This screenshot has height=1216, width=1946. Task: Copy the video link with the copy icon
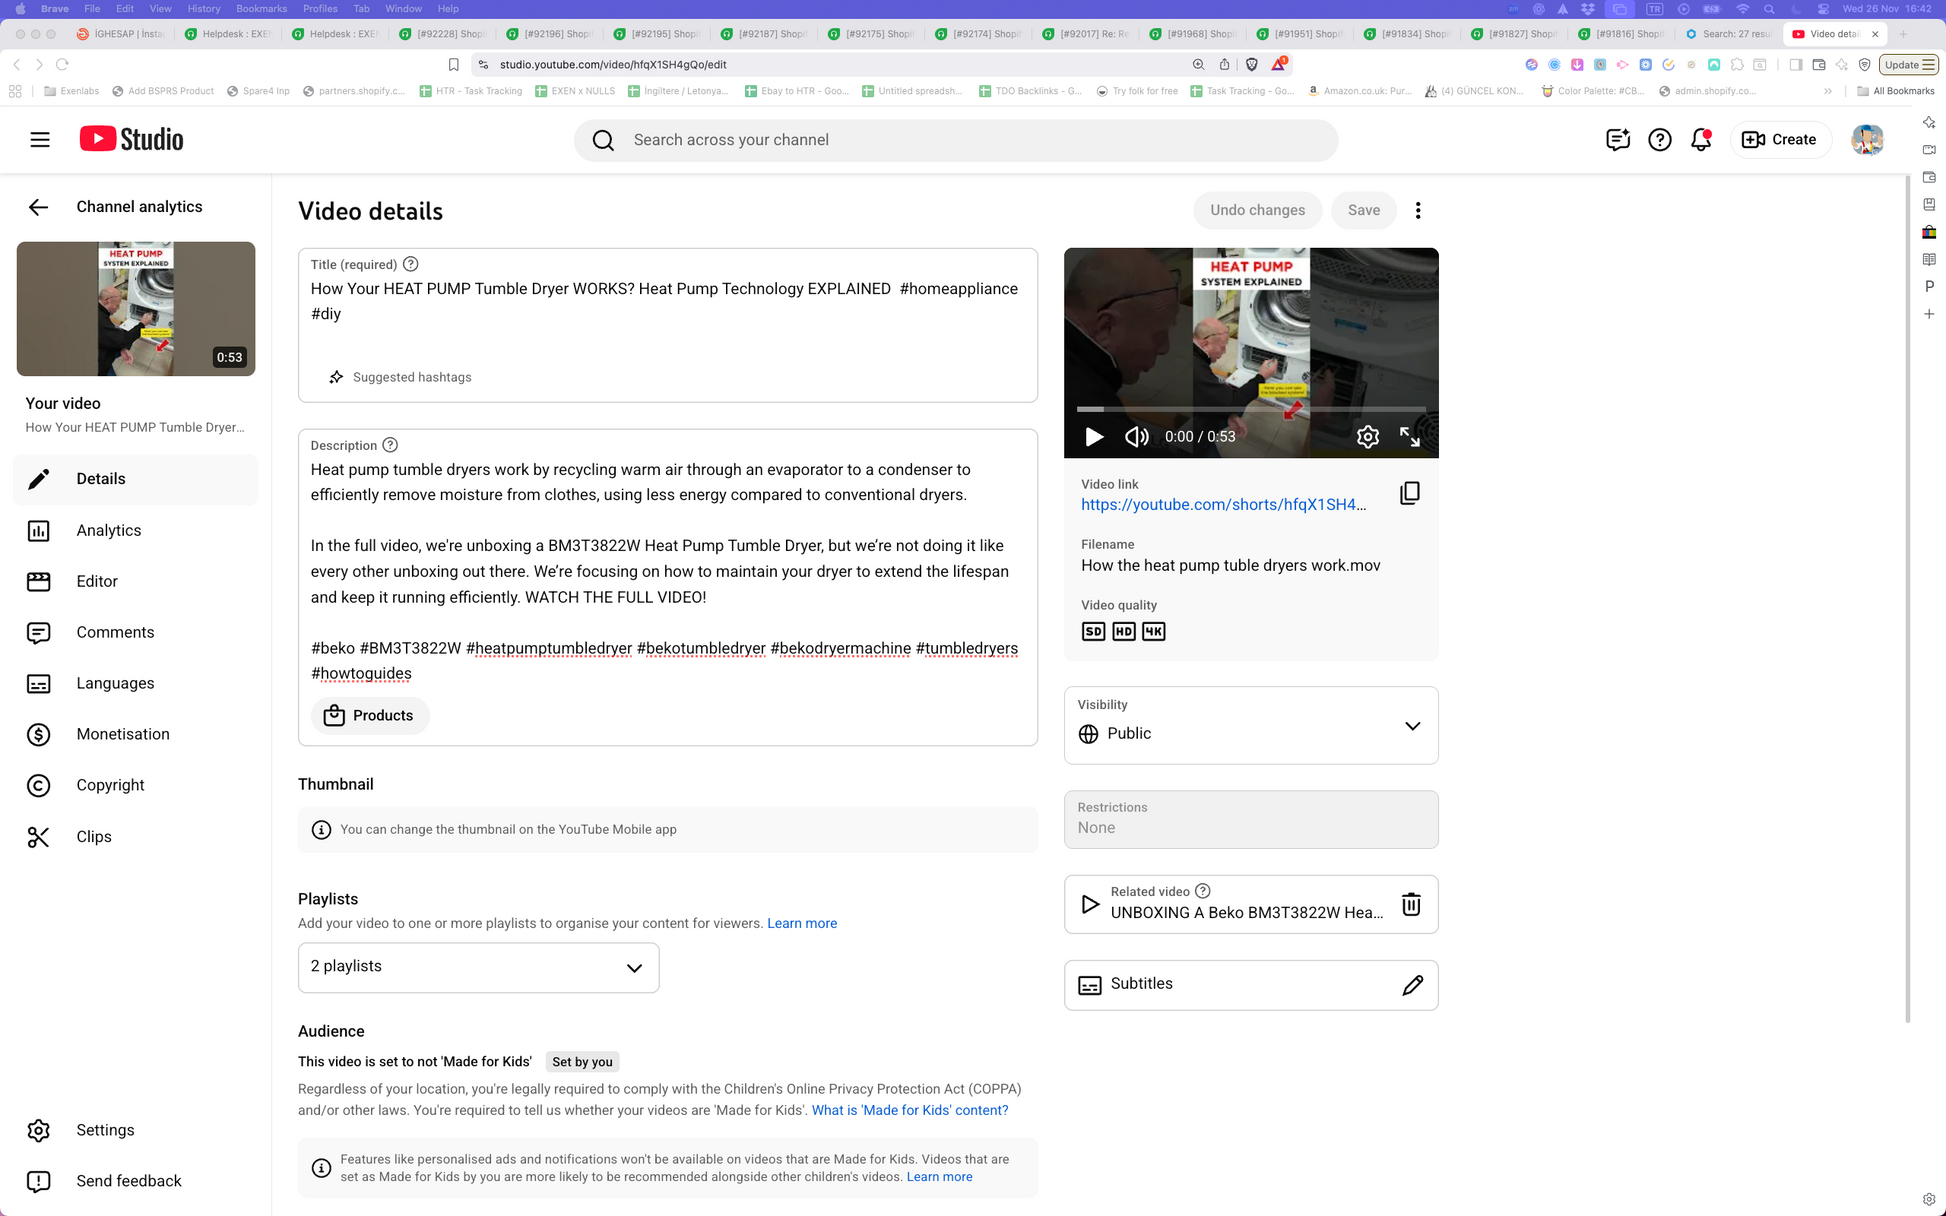[x=1409, y=493]
